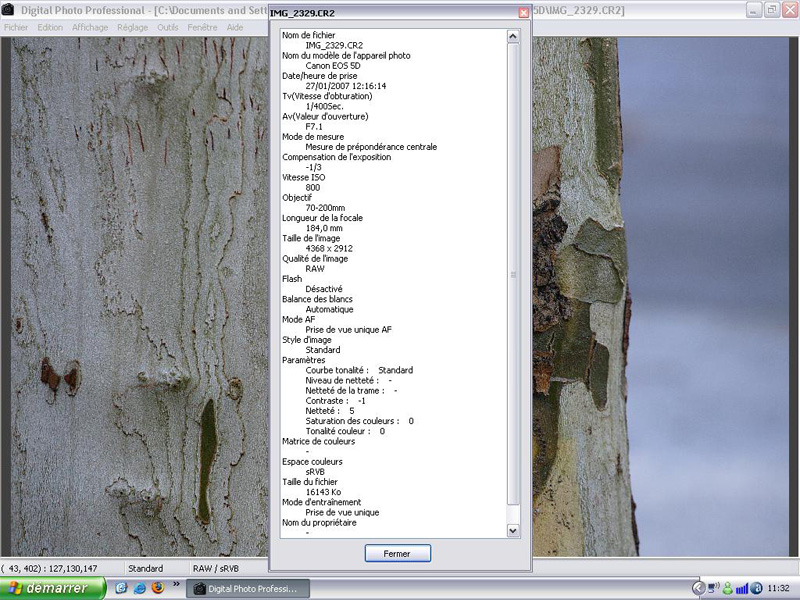Show hidden system tray icons with round arrow
This screenshot has width=800, height=606.
(x=698, y=589)
